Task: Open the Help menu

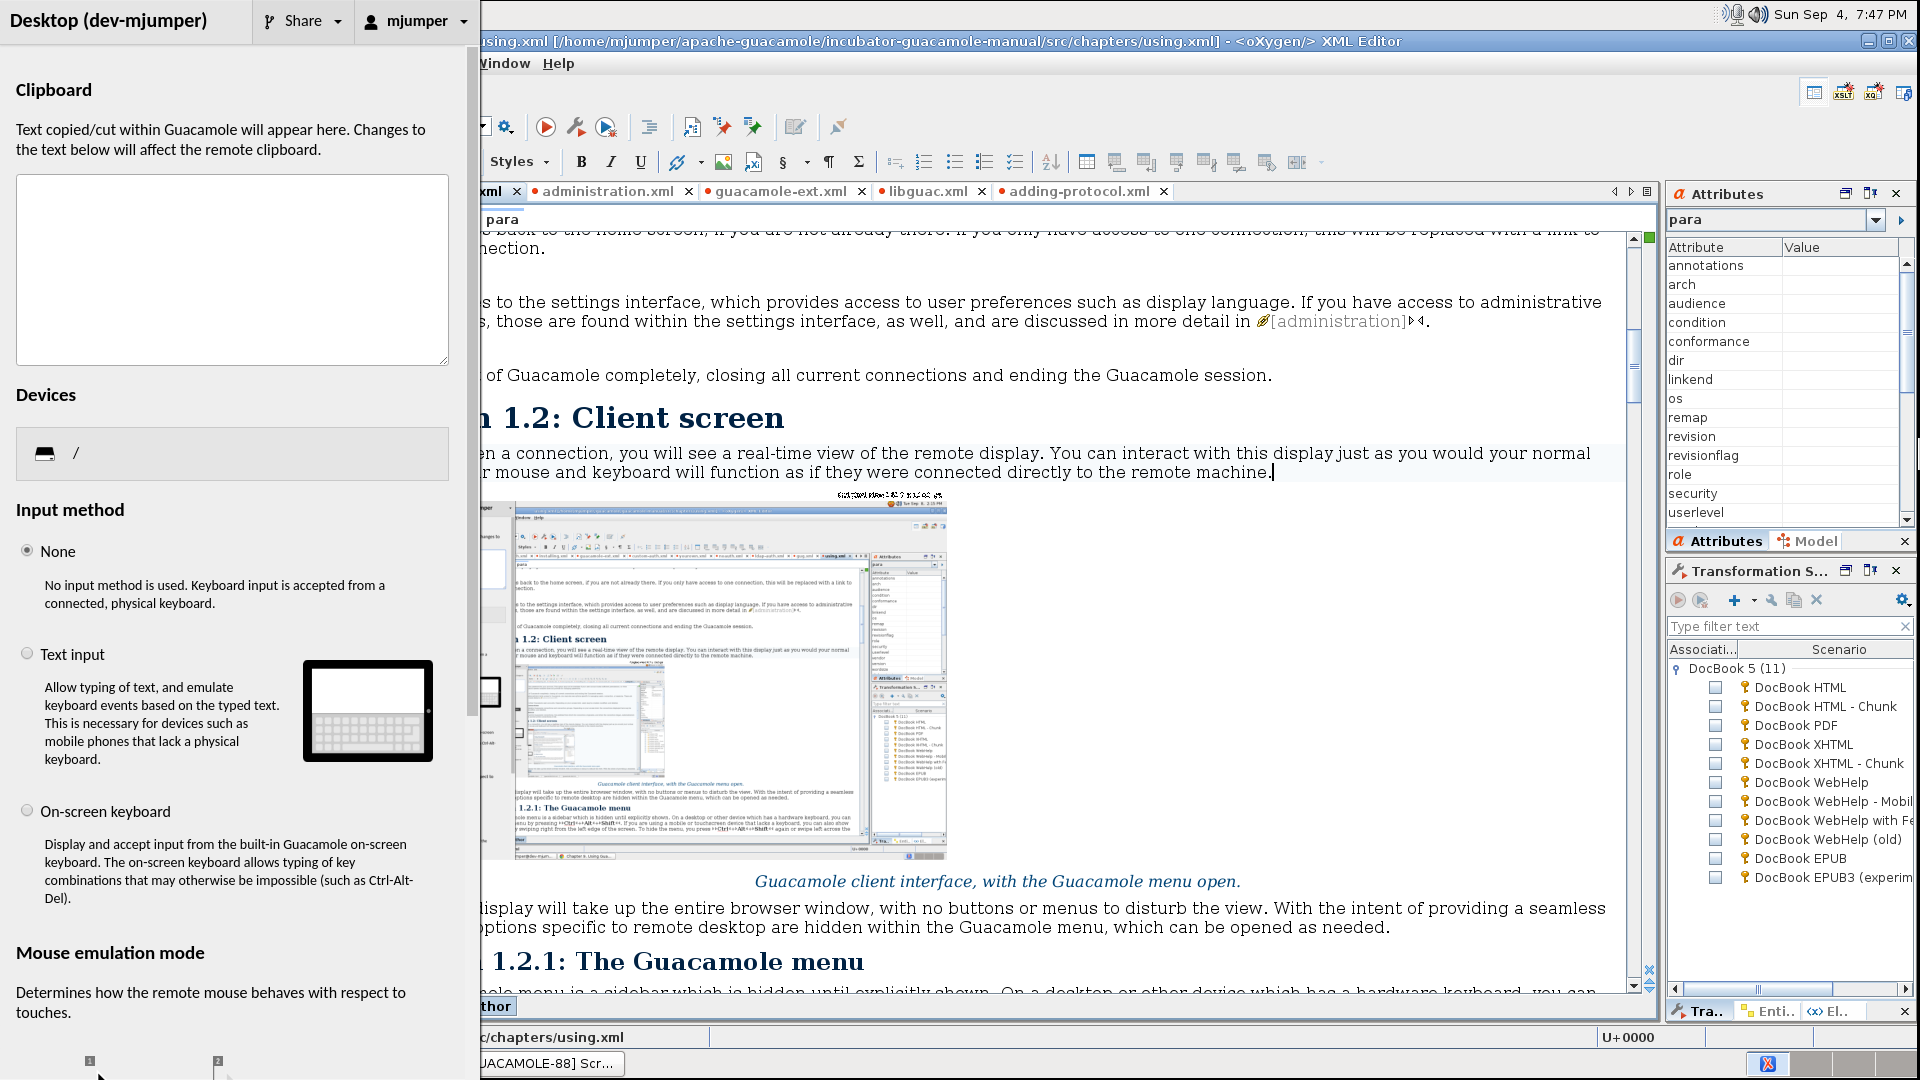Action: [558, 63]
